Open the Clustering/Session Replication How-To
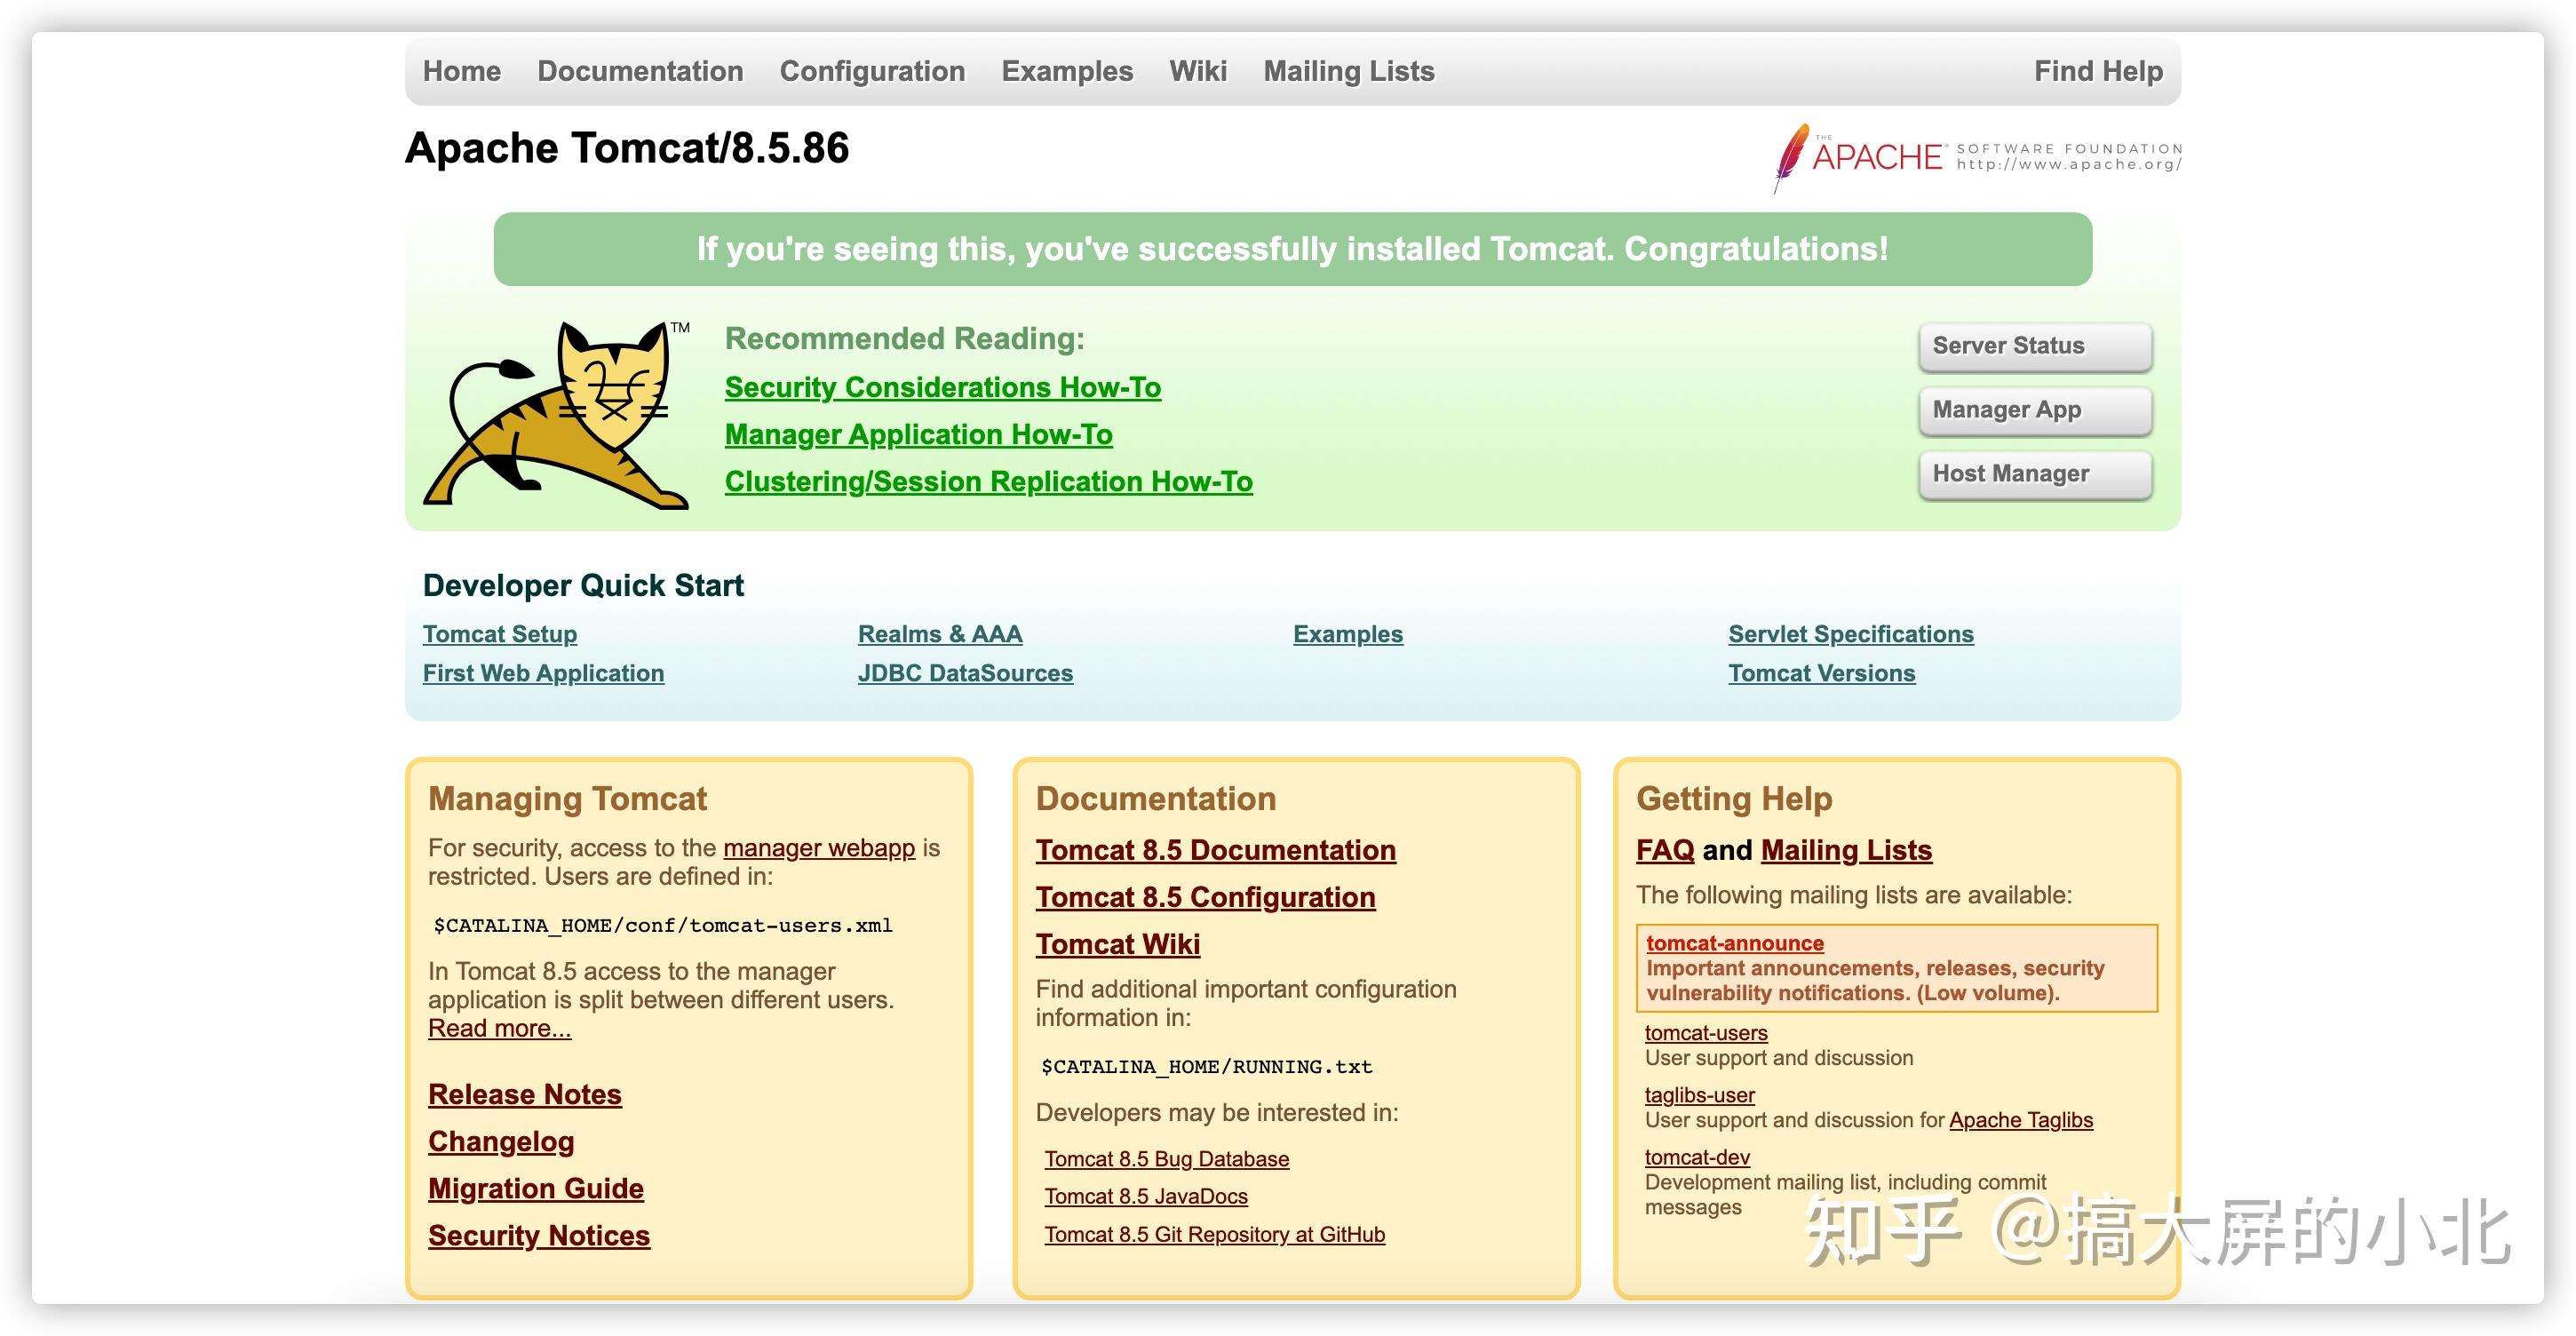 point(988,481)
